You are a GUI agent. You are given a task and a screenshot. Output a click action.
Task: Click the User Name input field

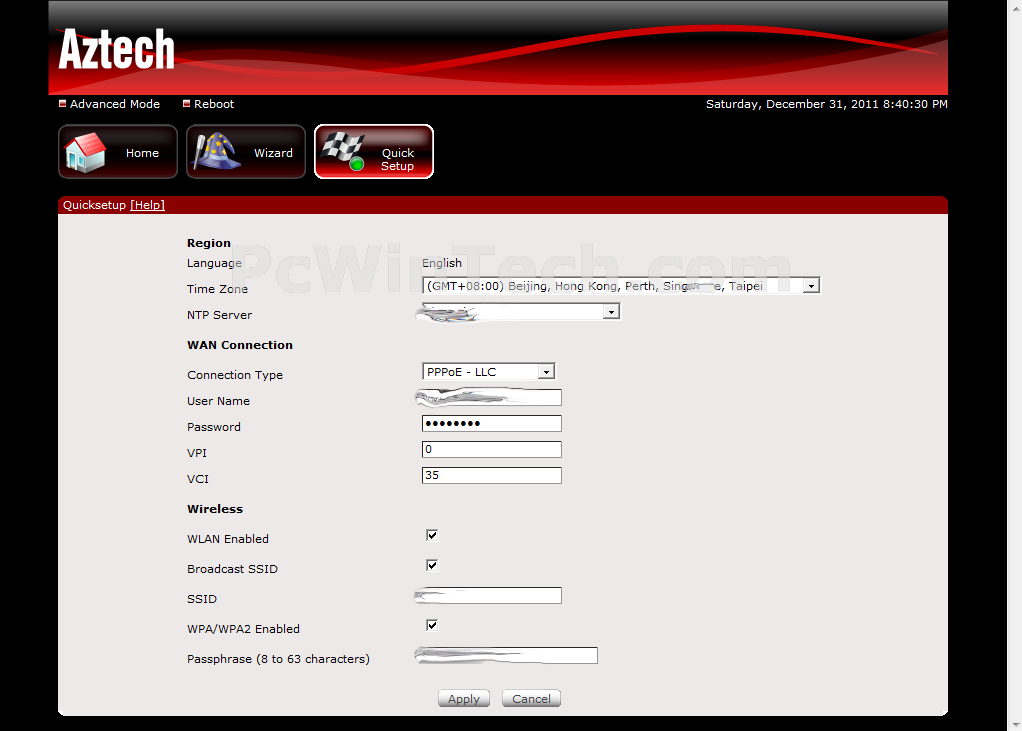pyautogui.click(x=491, y=397)
